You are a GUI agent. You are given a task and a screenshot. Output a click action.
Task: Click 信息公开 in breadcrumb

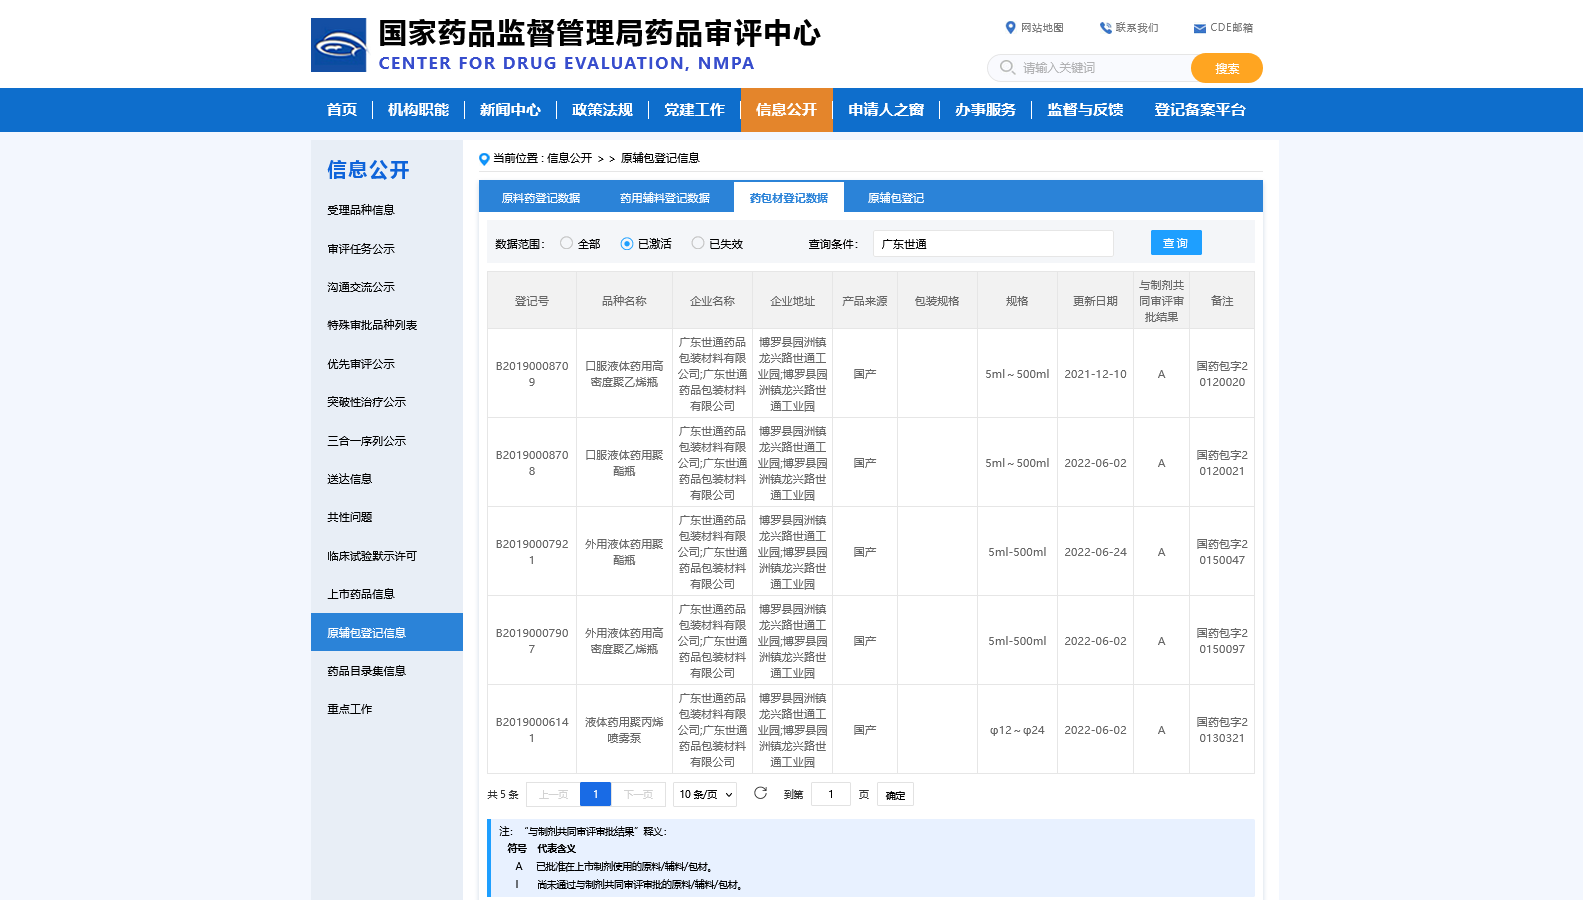[x=569, y=158]
